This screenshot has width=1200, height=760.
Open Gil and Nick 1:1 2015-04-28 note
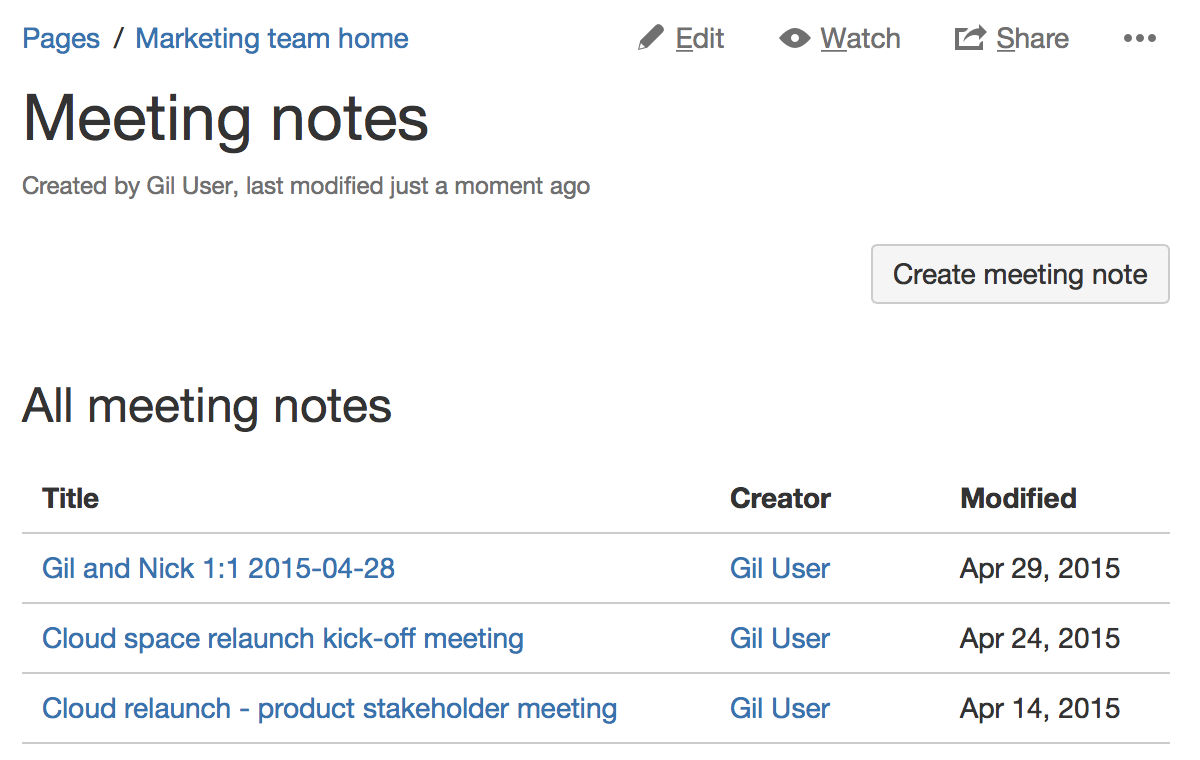tap(218, 568)
